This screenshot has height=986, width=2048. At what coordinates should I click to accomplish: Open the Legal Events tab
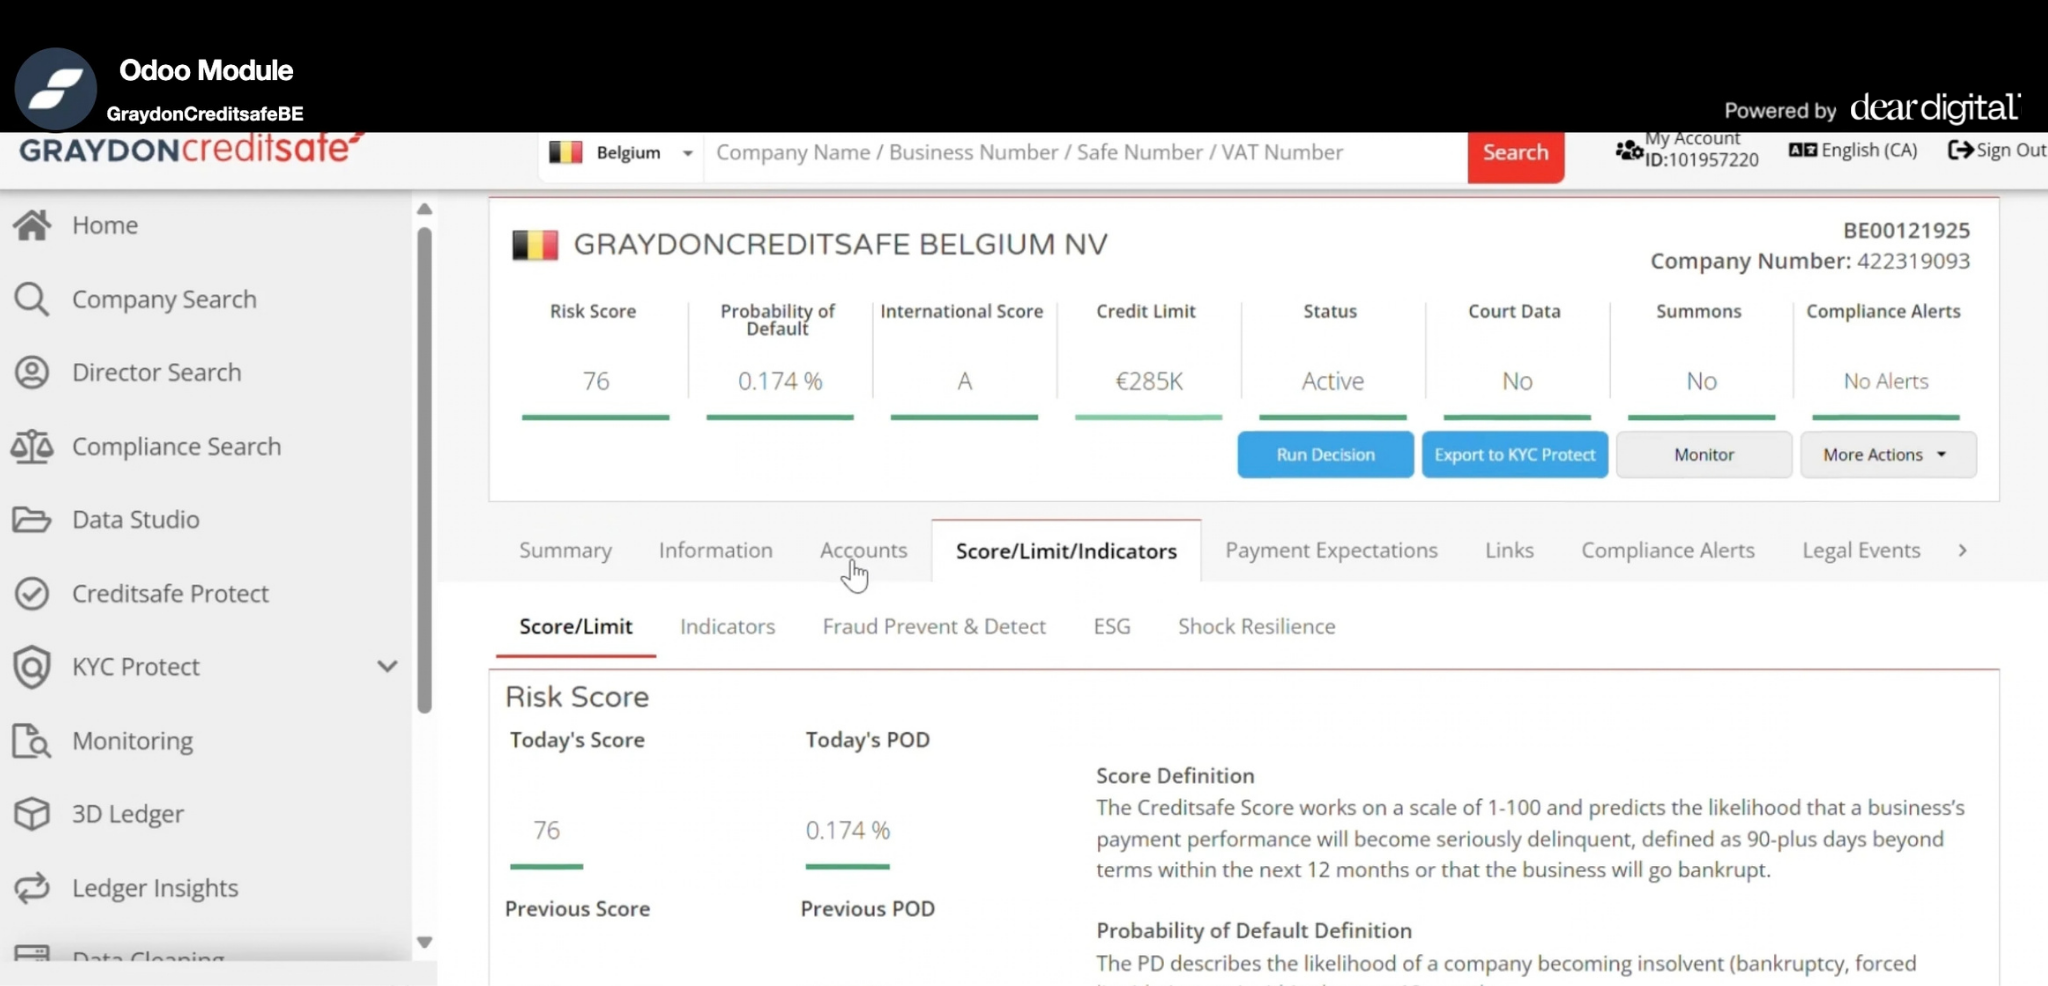point(1861,550)
